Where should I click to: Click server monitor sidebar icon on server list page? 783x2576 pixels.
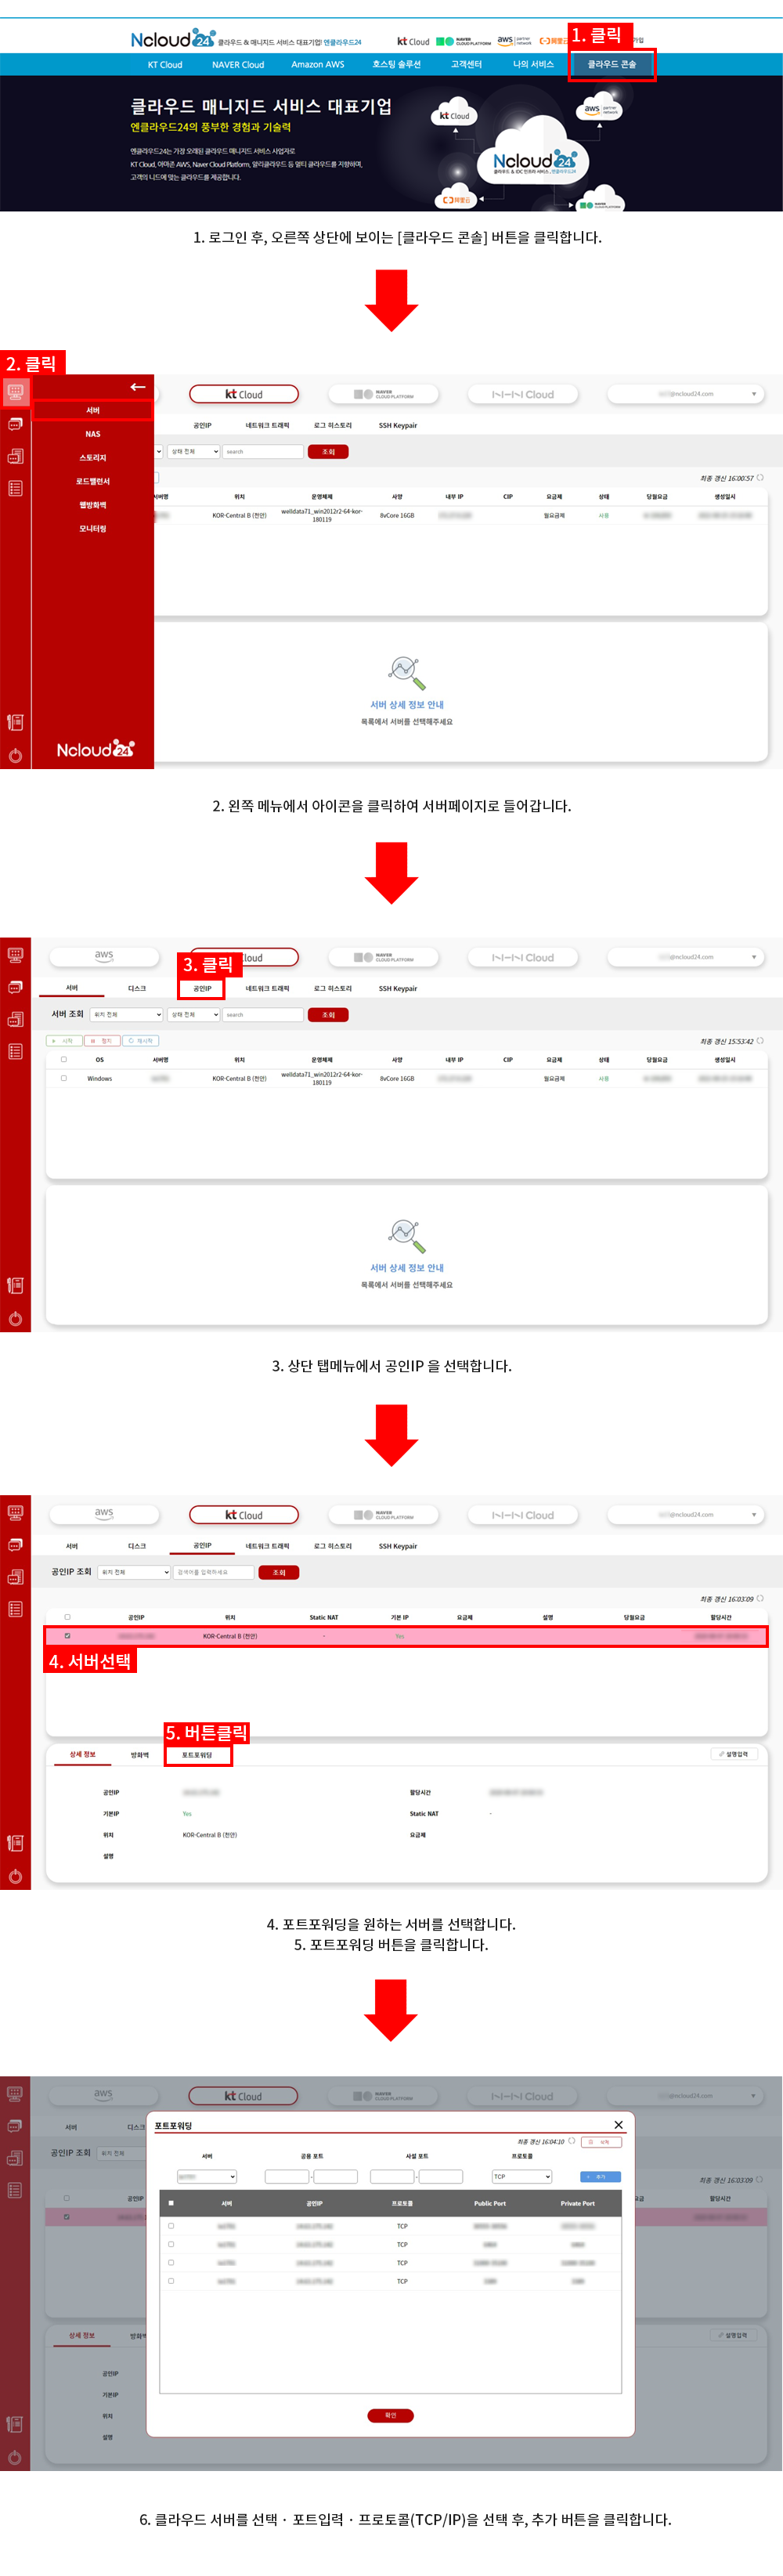(x=15, y=954)
